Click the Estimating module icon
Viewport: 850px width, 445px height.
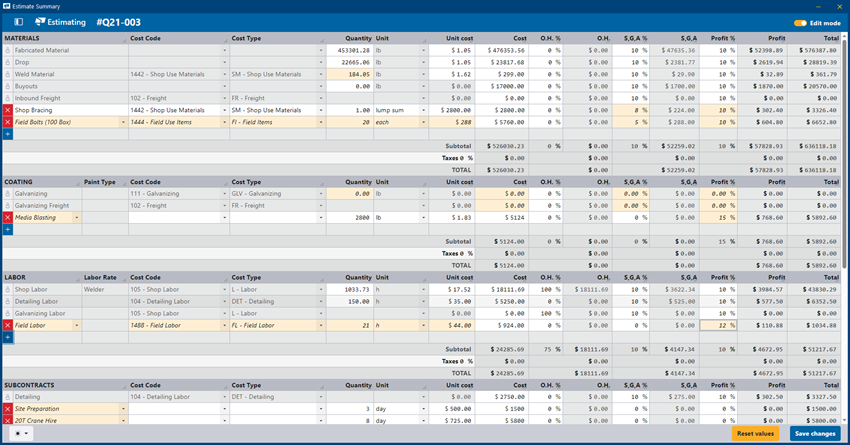tap(41, 22)
